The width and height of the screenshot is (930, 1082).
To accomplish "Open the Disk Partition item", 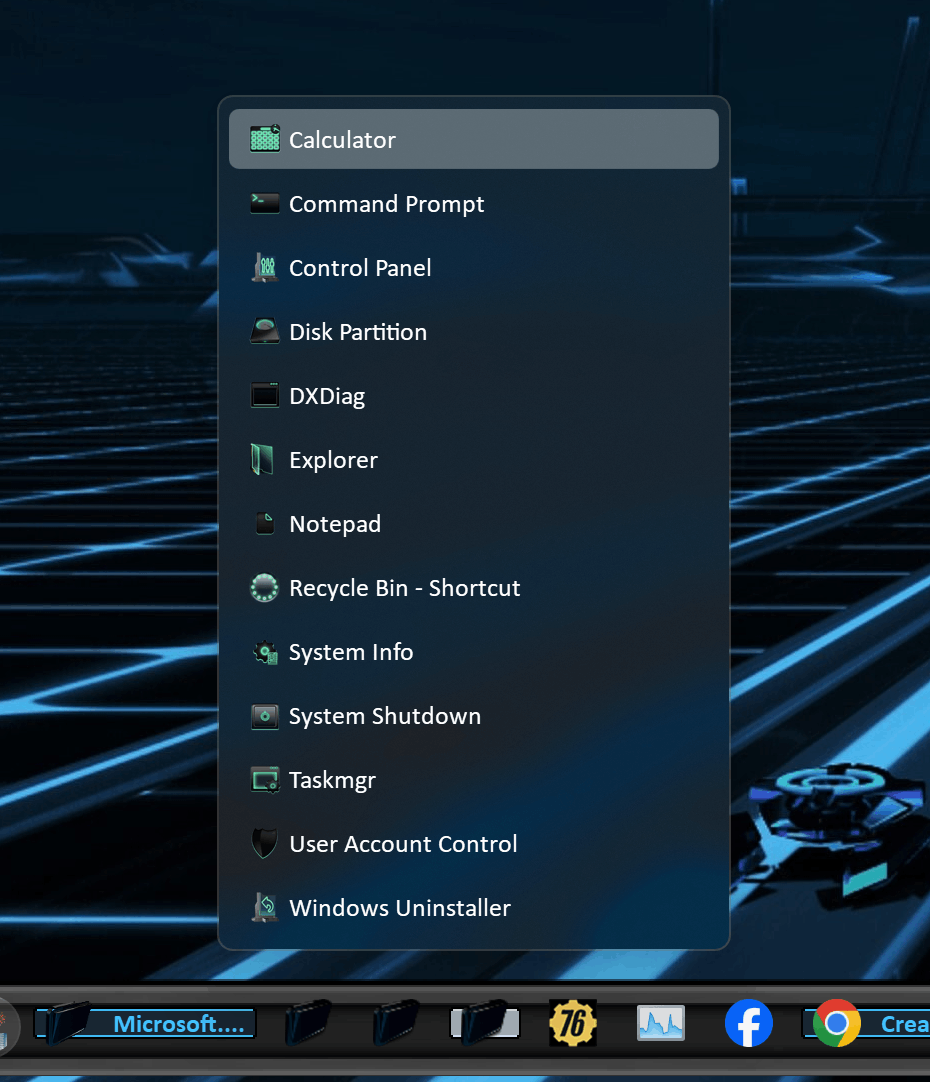I will tap(473, 332).
